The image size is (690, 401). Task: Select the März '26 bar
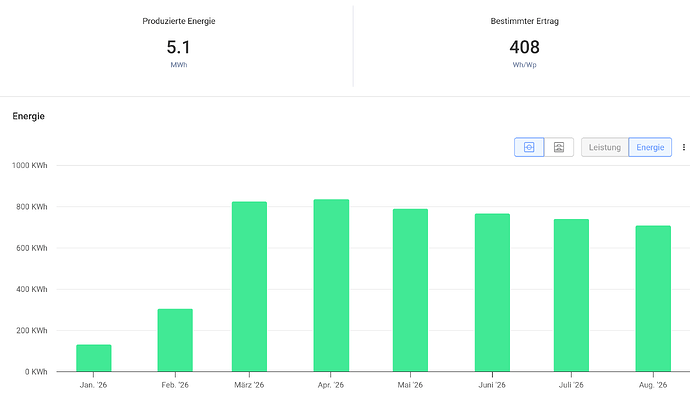250,287
